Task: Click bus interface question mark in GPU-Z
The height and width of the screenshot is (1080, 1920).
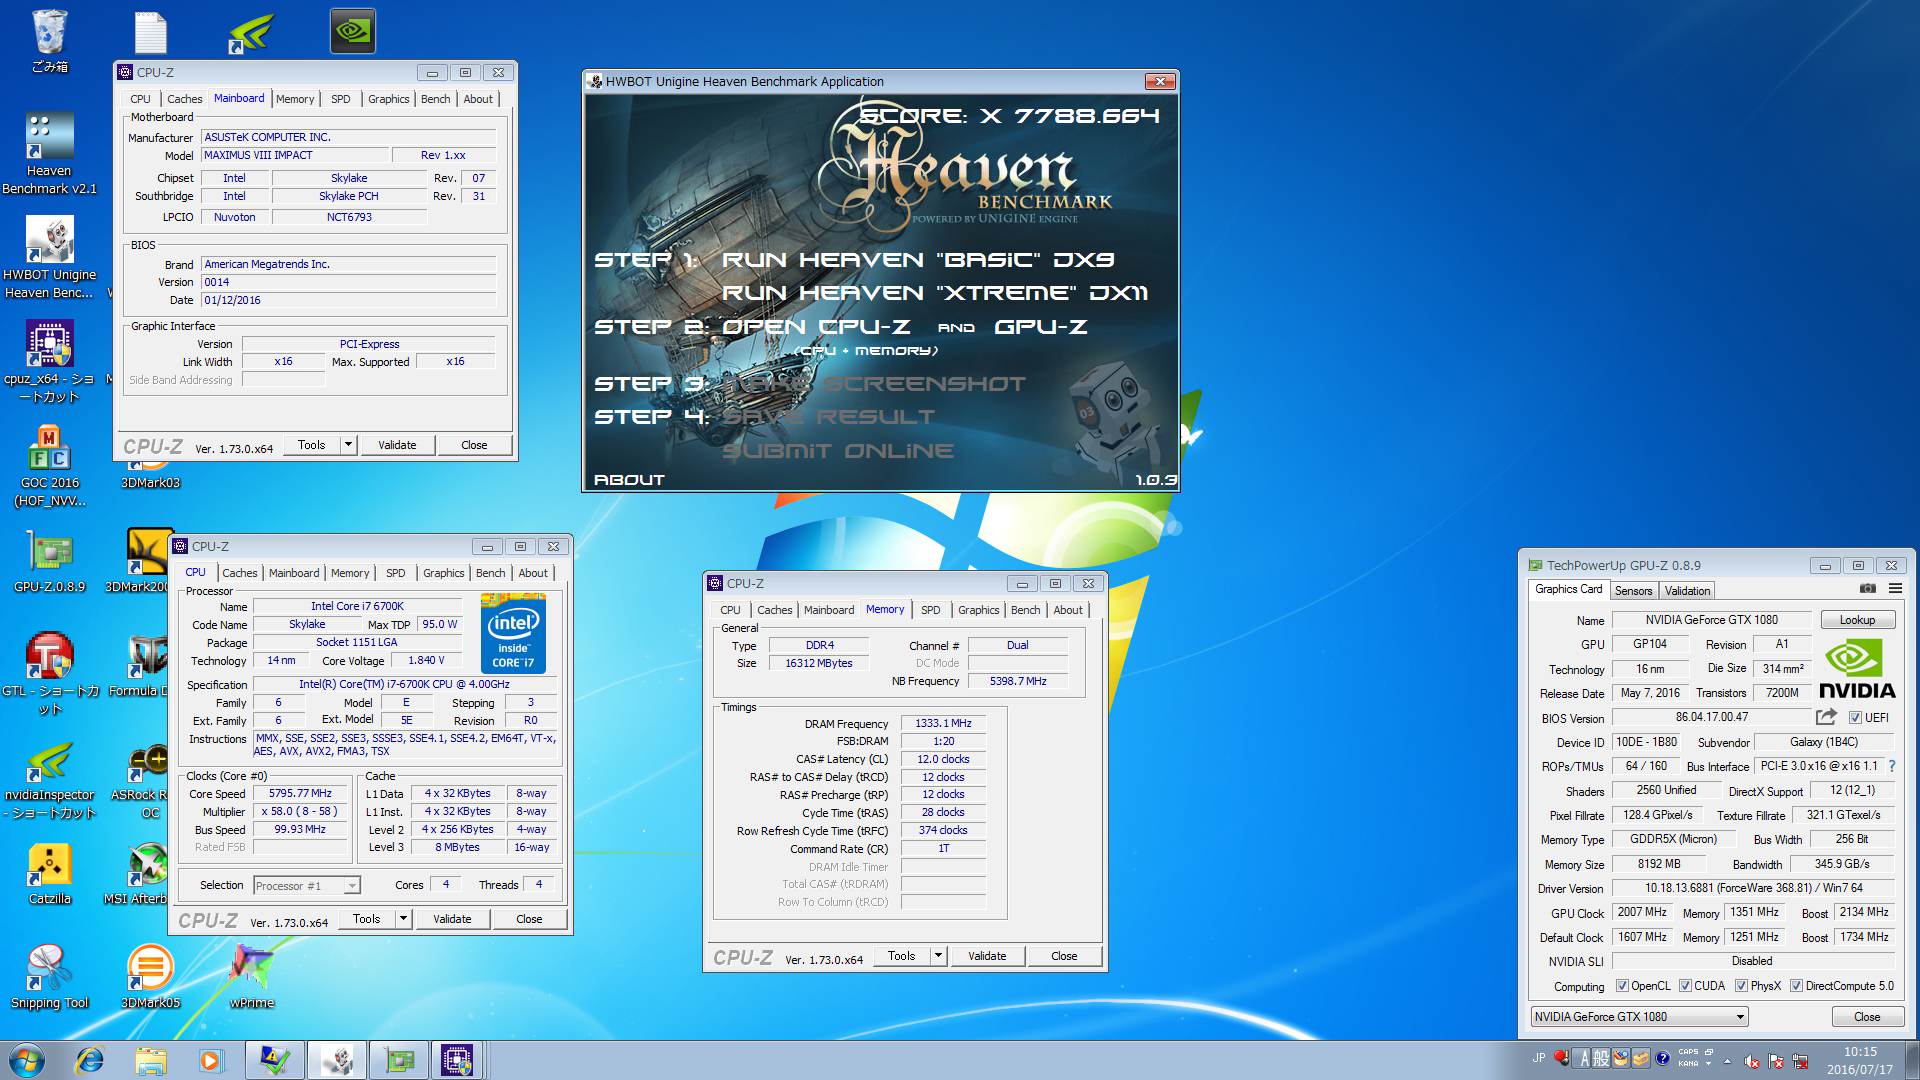Action: click(1892, 766)
